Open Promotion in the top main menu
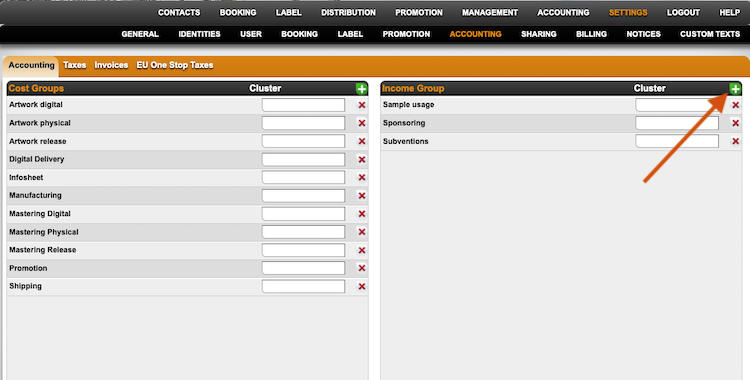750x380 pixels. coord(419,12)
